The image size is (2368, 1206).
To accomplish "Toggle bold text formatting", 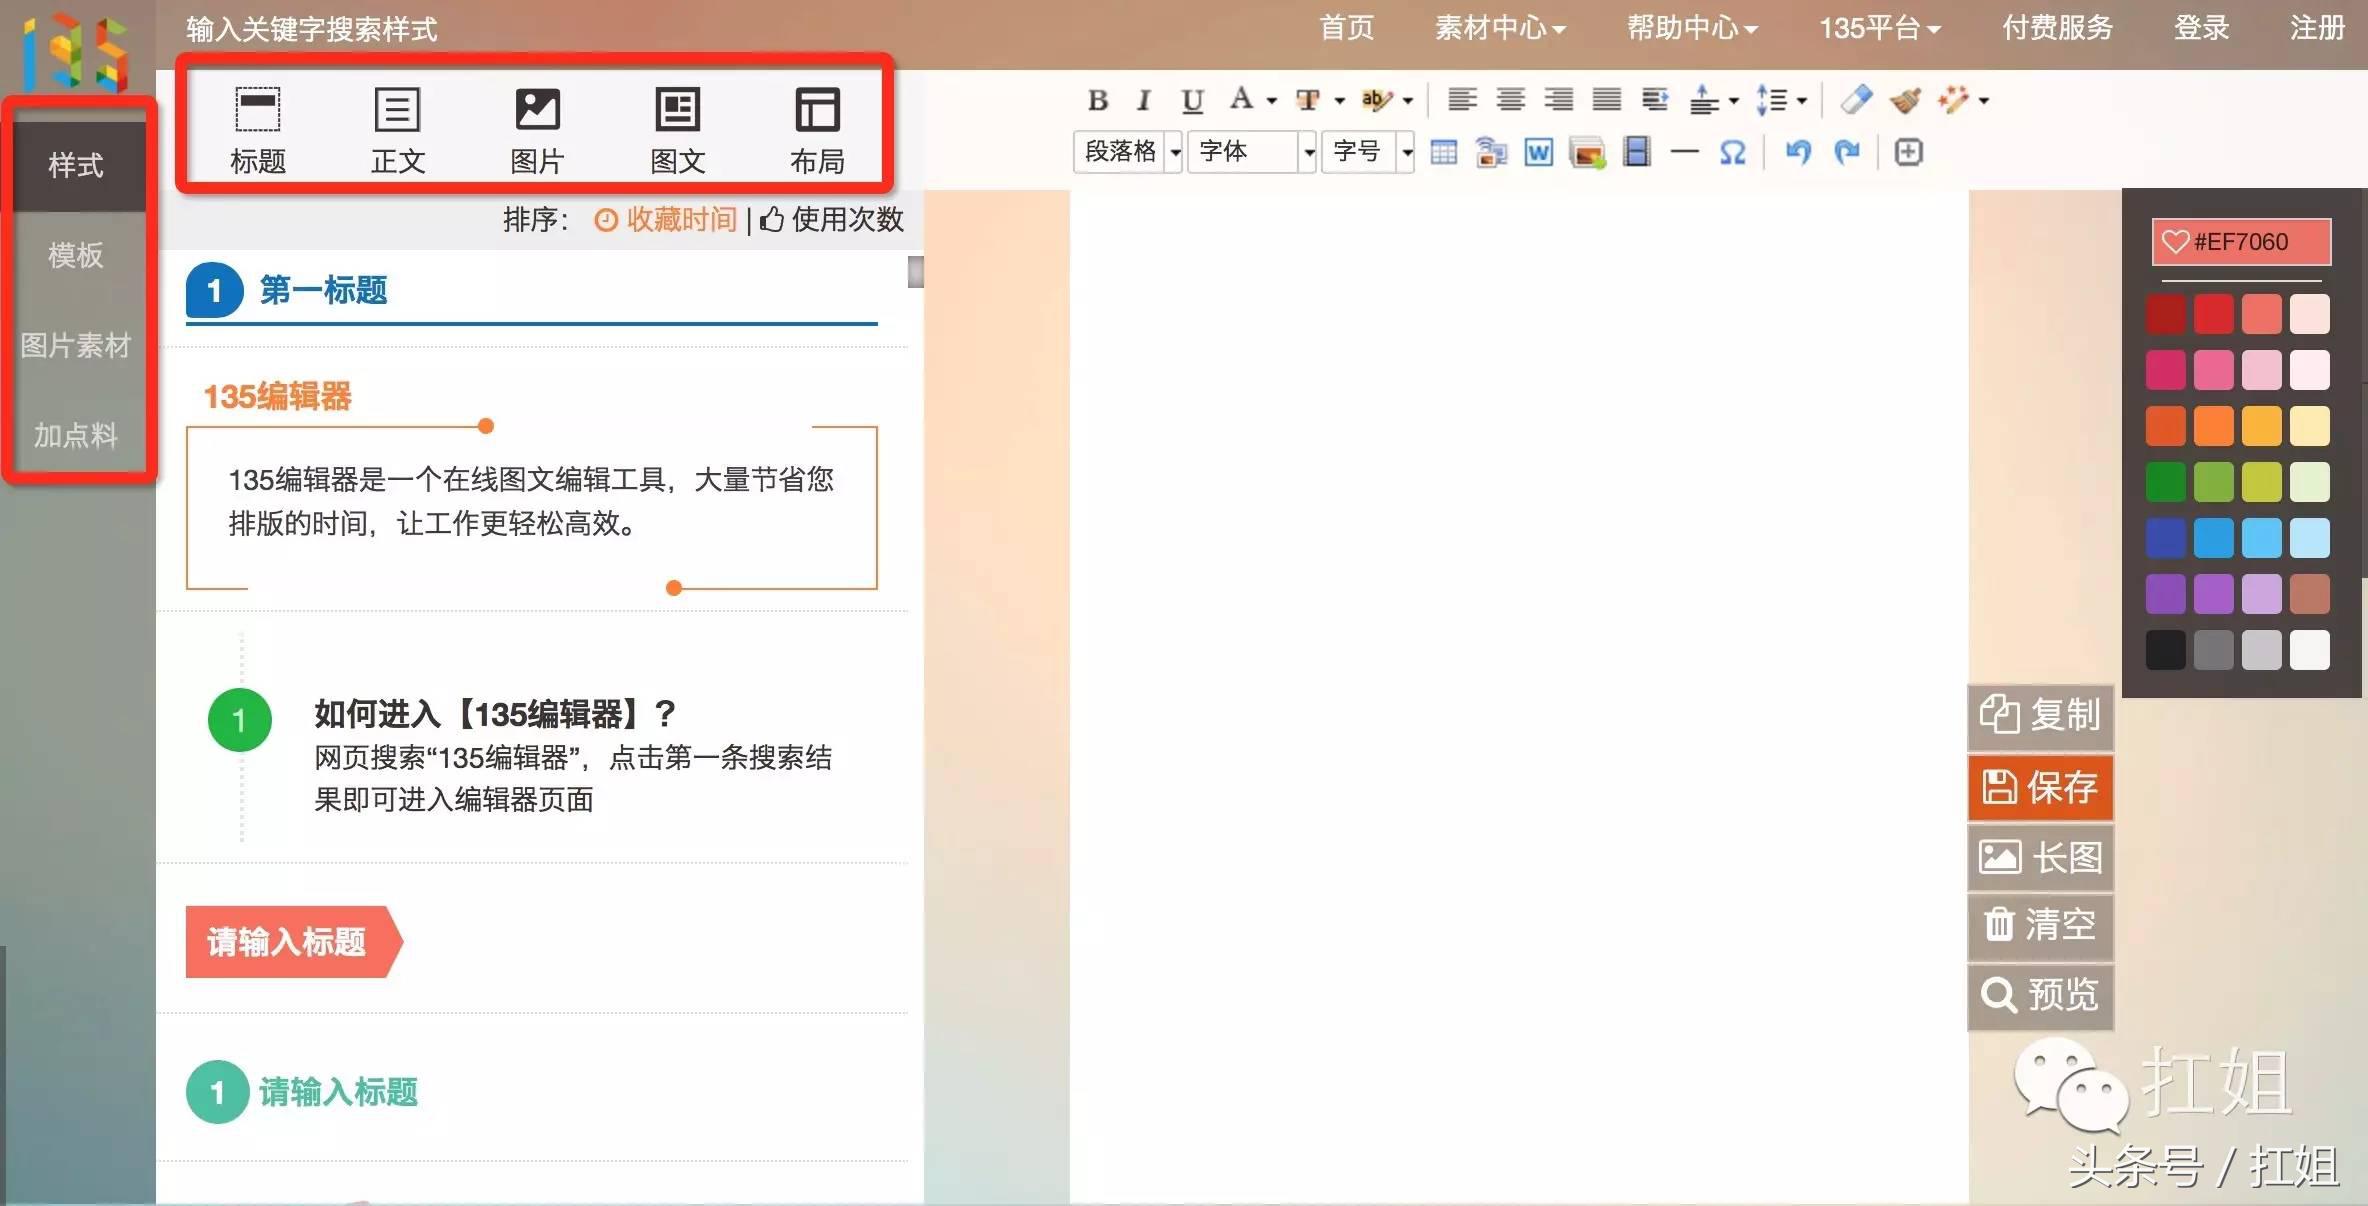I will (x=1098, y=100).
